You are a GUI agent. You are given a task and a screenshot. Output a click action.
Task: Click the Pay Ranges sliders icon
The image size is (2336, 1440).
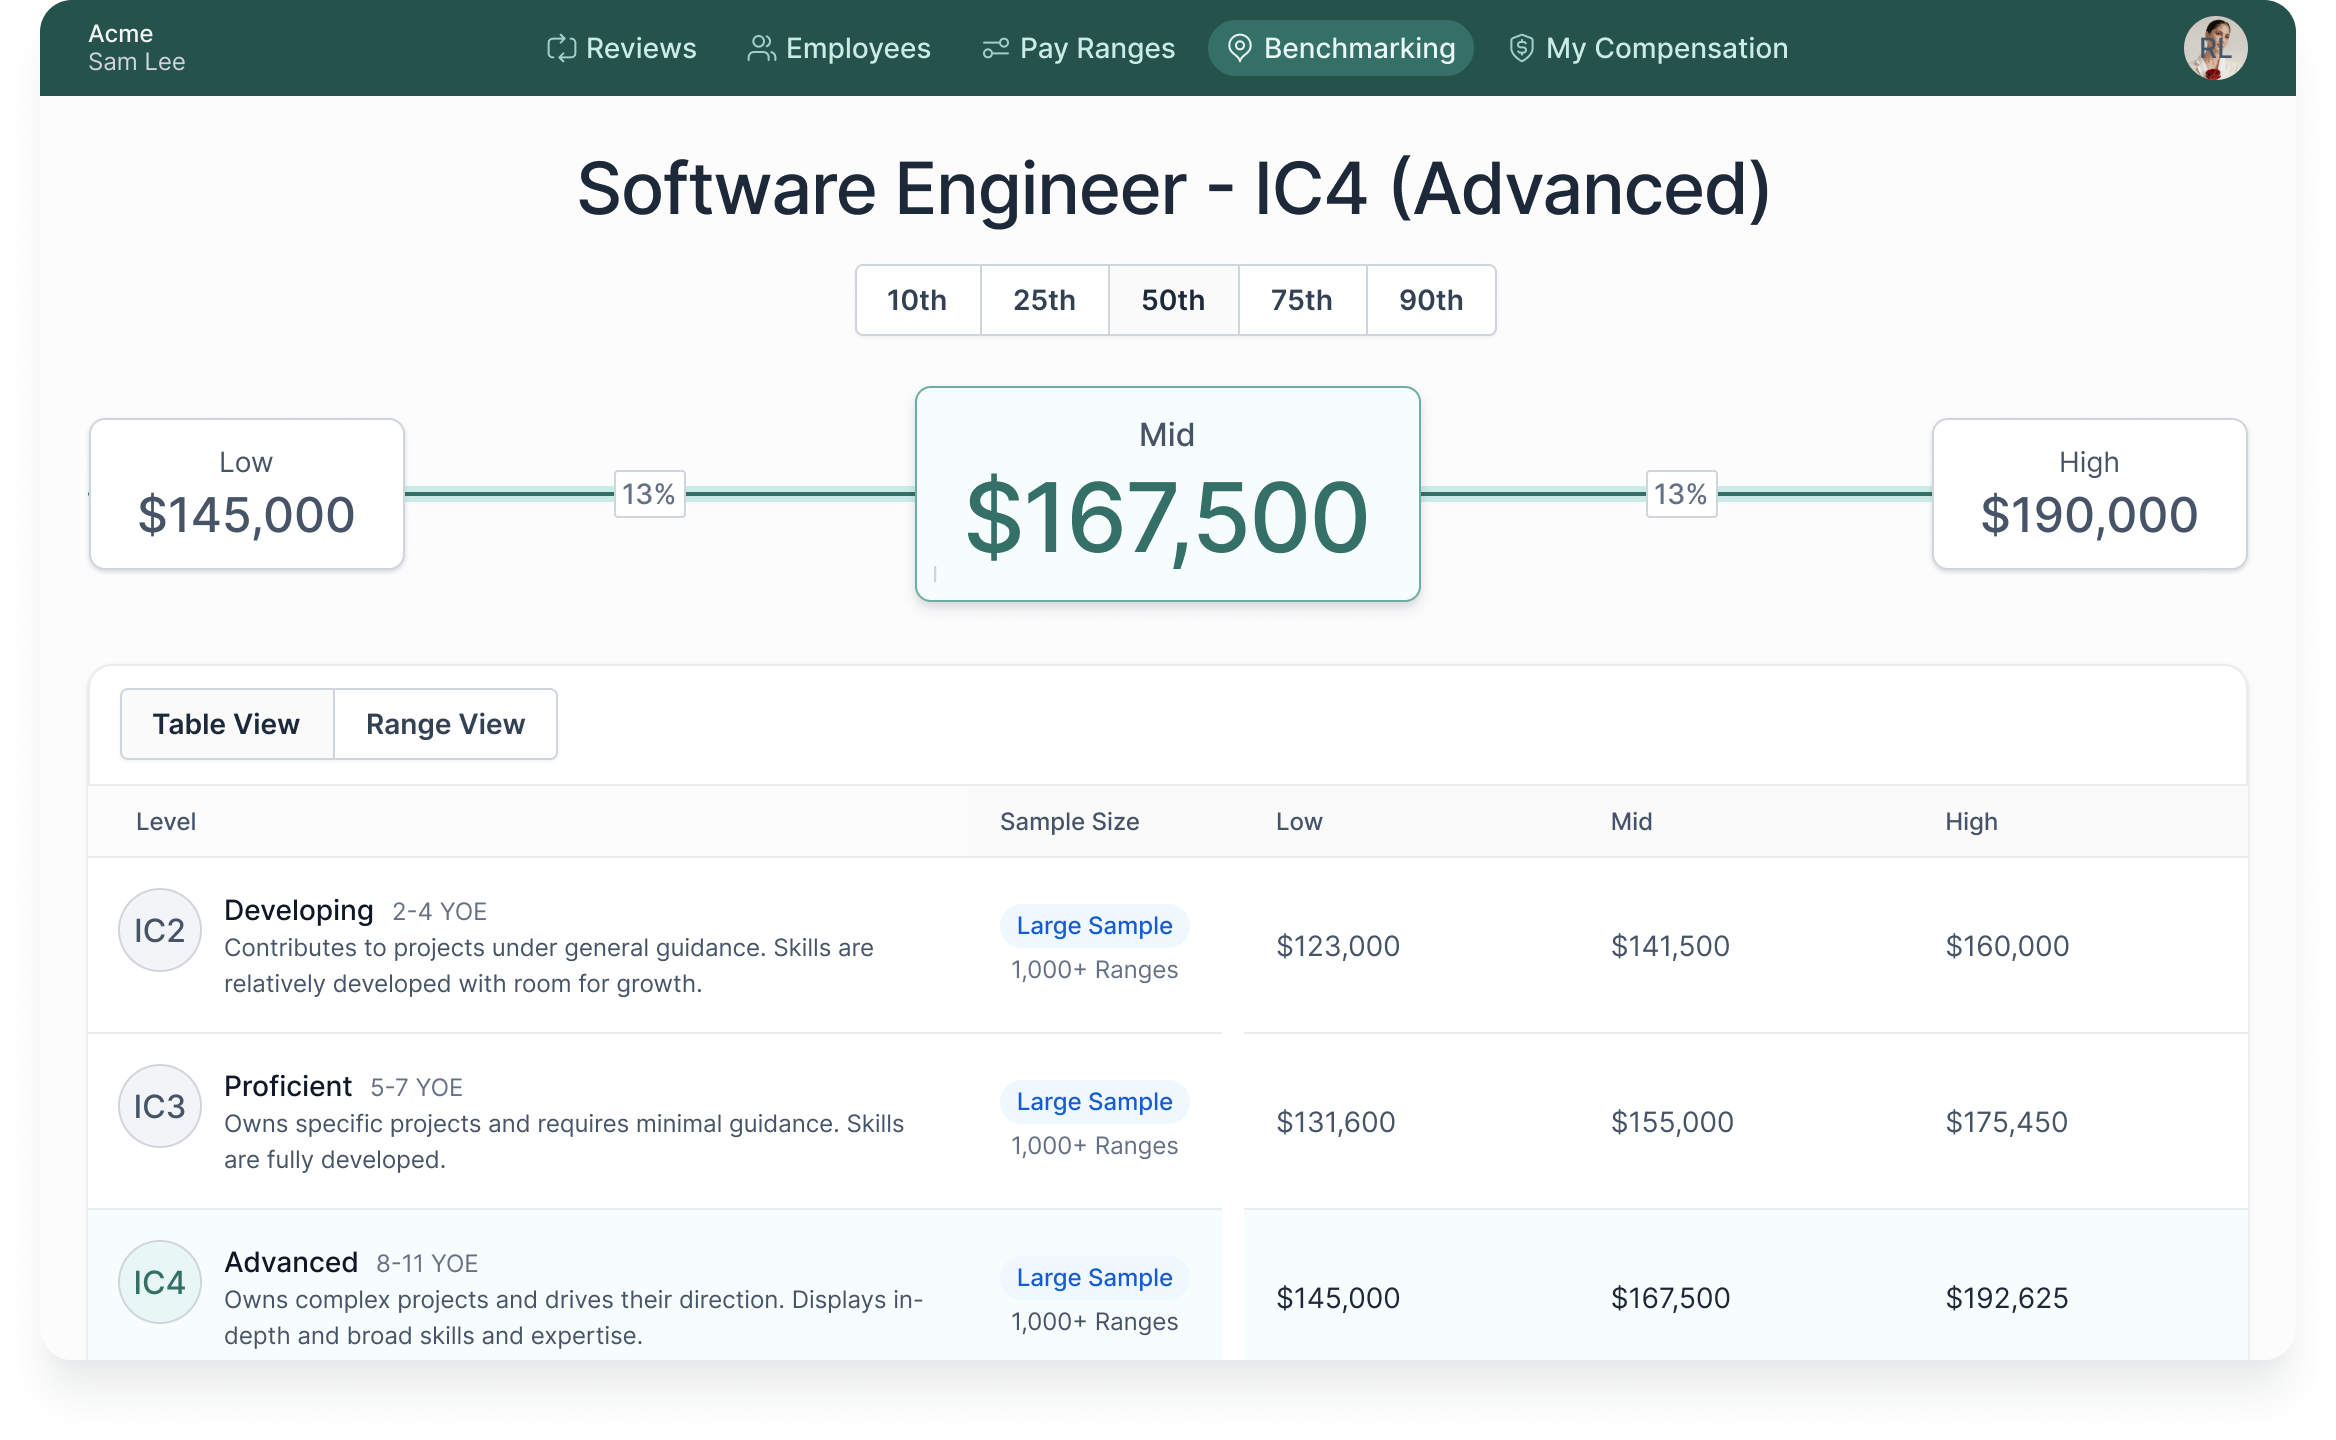994,47
